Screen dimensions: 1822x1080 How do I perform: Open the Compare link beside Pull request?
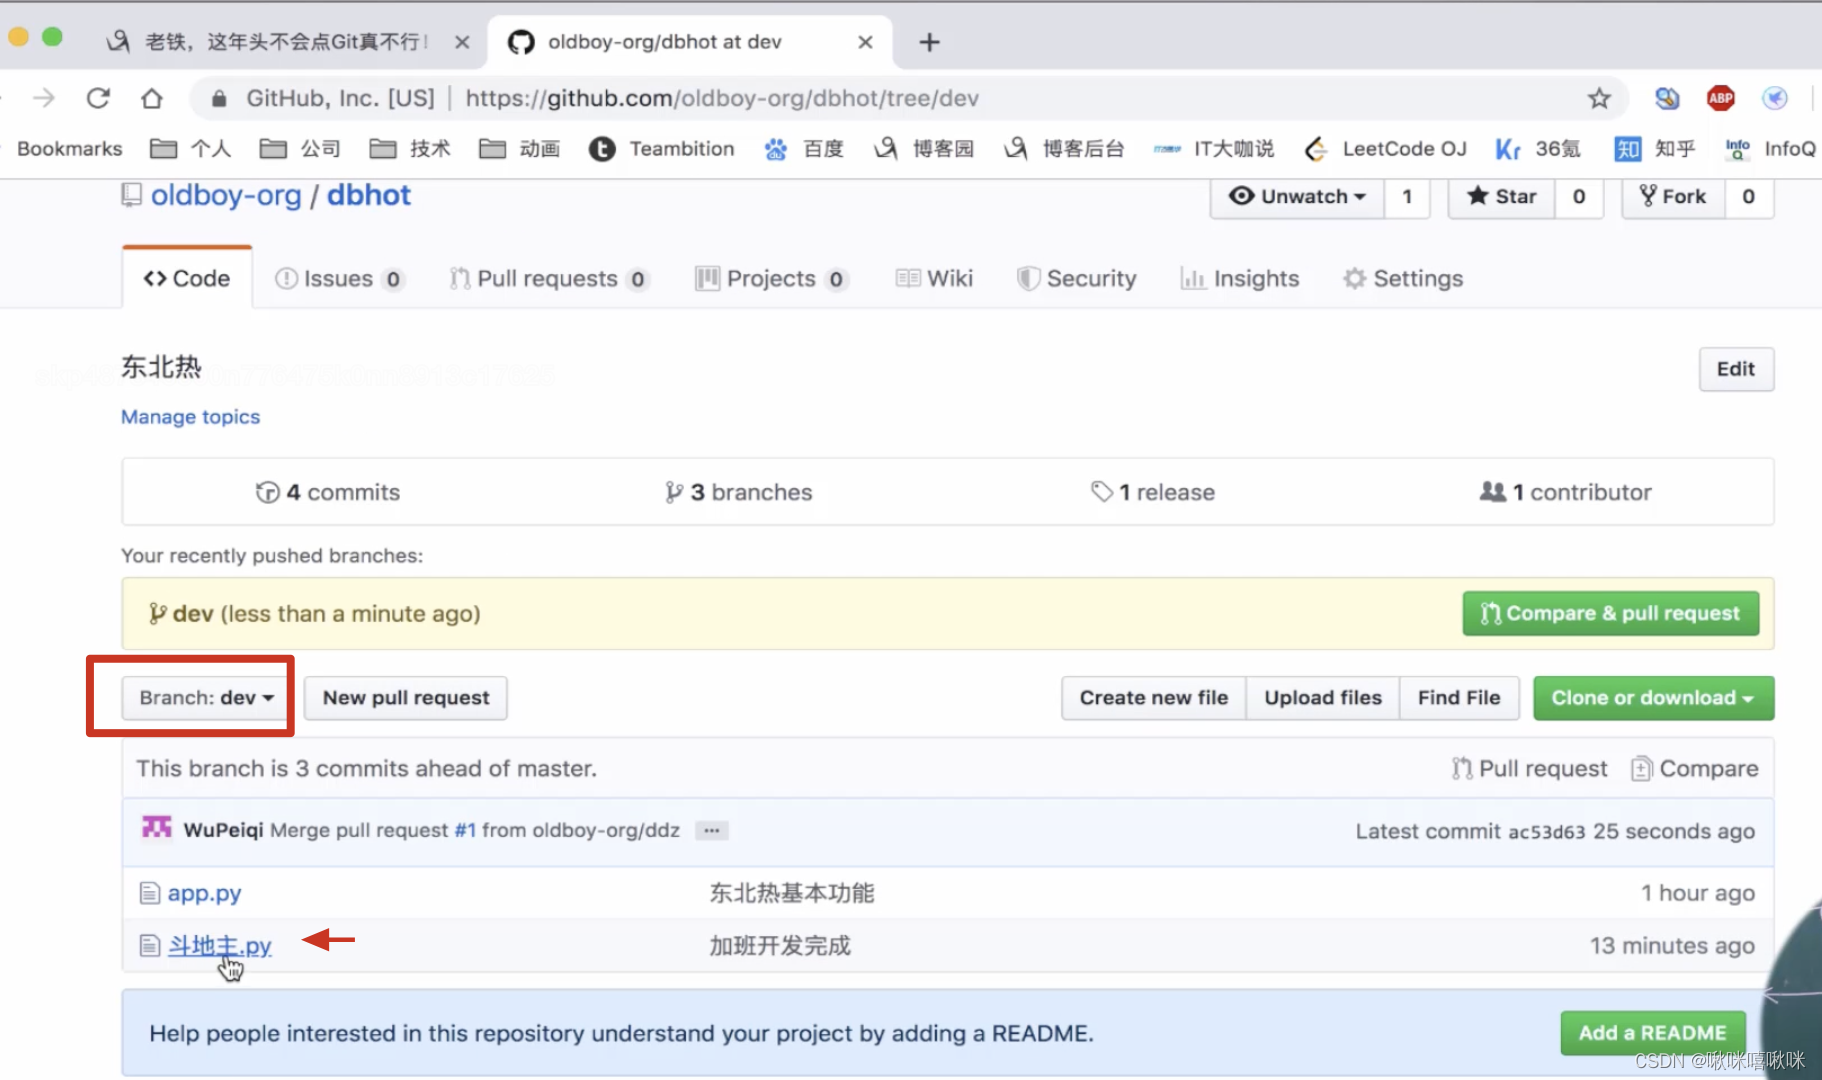tap(1695, 768)
